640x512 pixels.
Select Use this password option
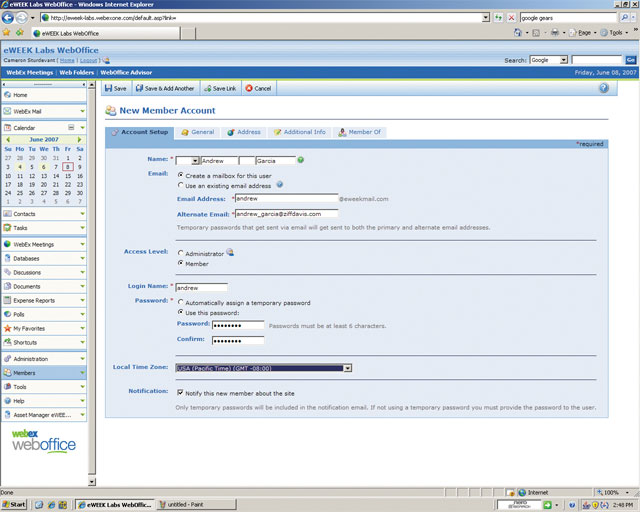(180, 312)
